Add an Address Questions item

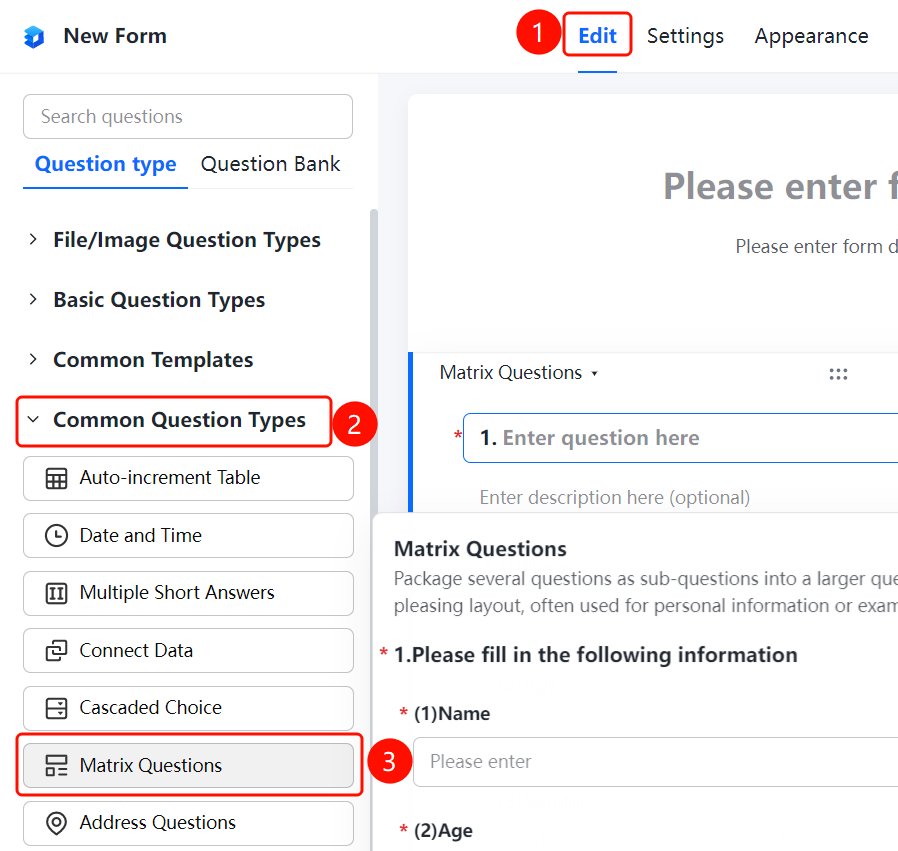[x=188, y=823]
